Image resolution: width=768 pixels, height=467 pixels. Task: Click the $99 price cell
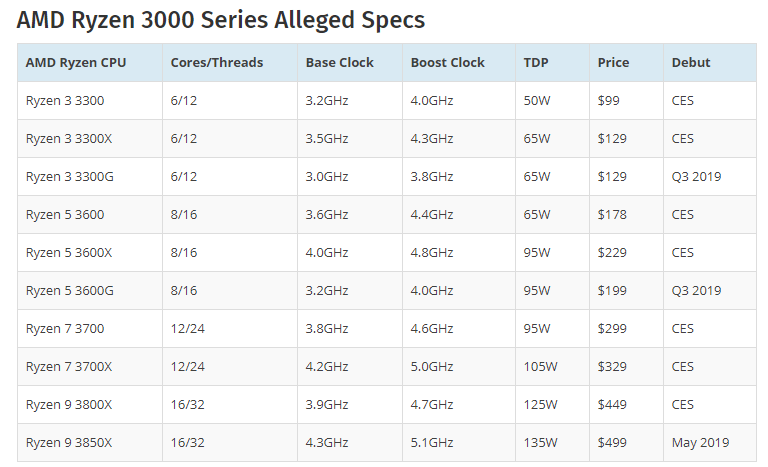point(609,100)
